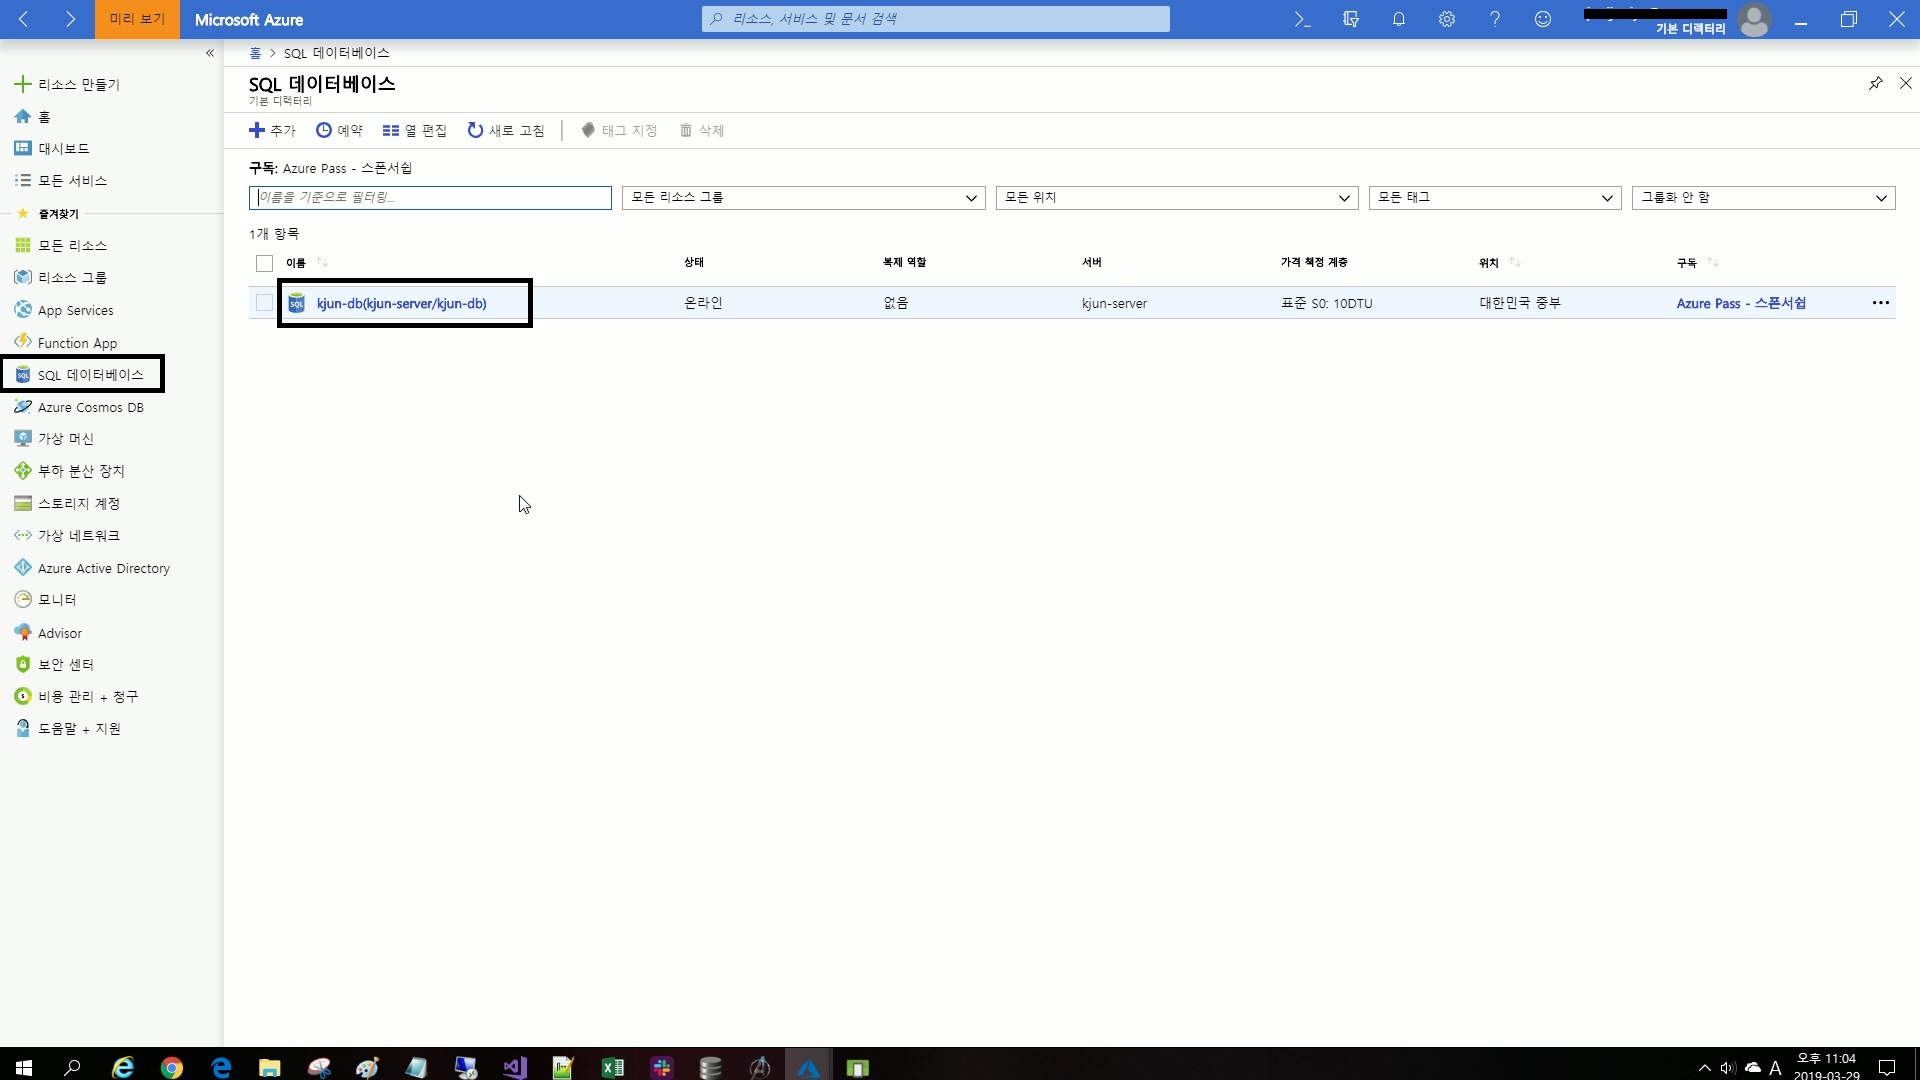Click the 추가 add button
1920x1080 pixels.
[x=272, y=130]
